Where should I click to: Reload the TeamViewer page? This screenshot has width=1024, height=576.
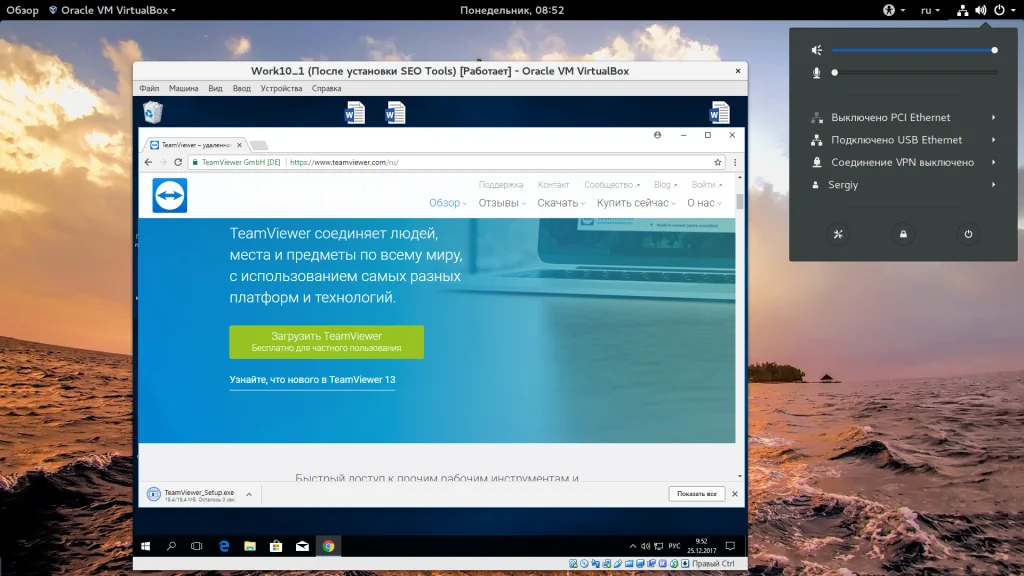click(178, 162)
